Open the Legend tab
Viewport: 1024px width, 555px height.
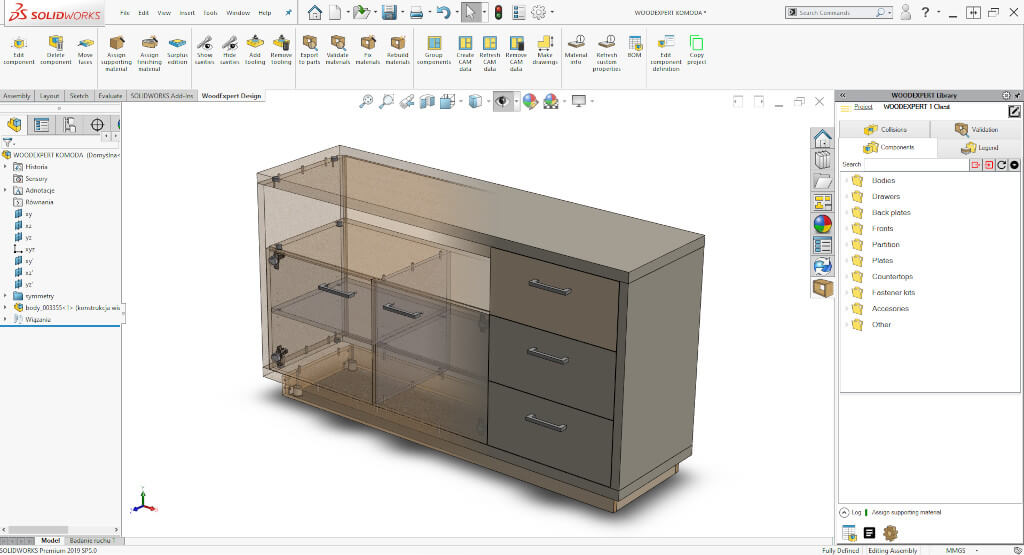(x=978, y=148)
